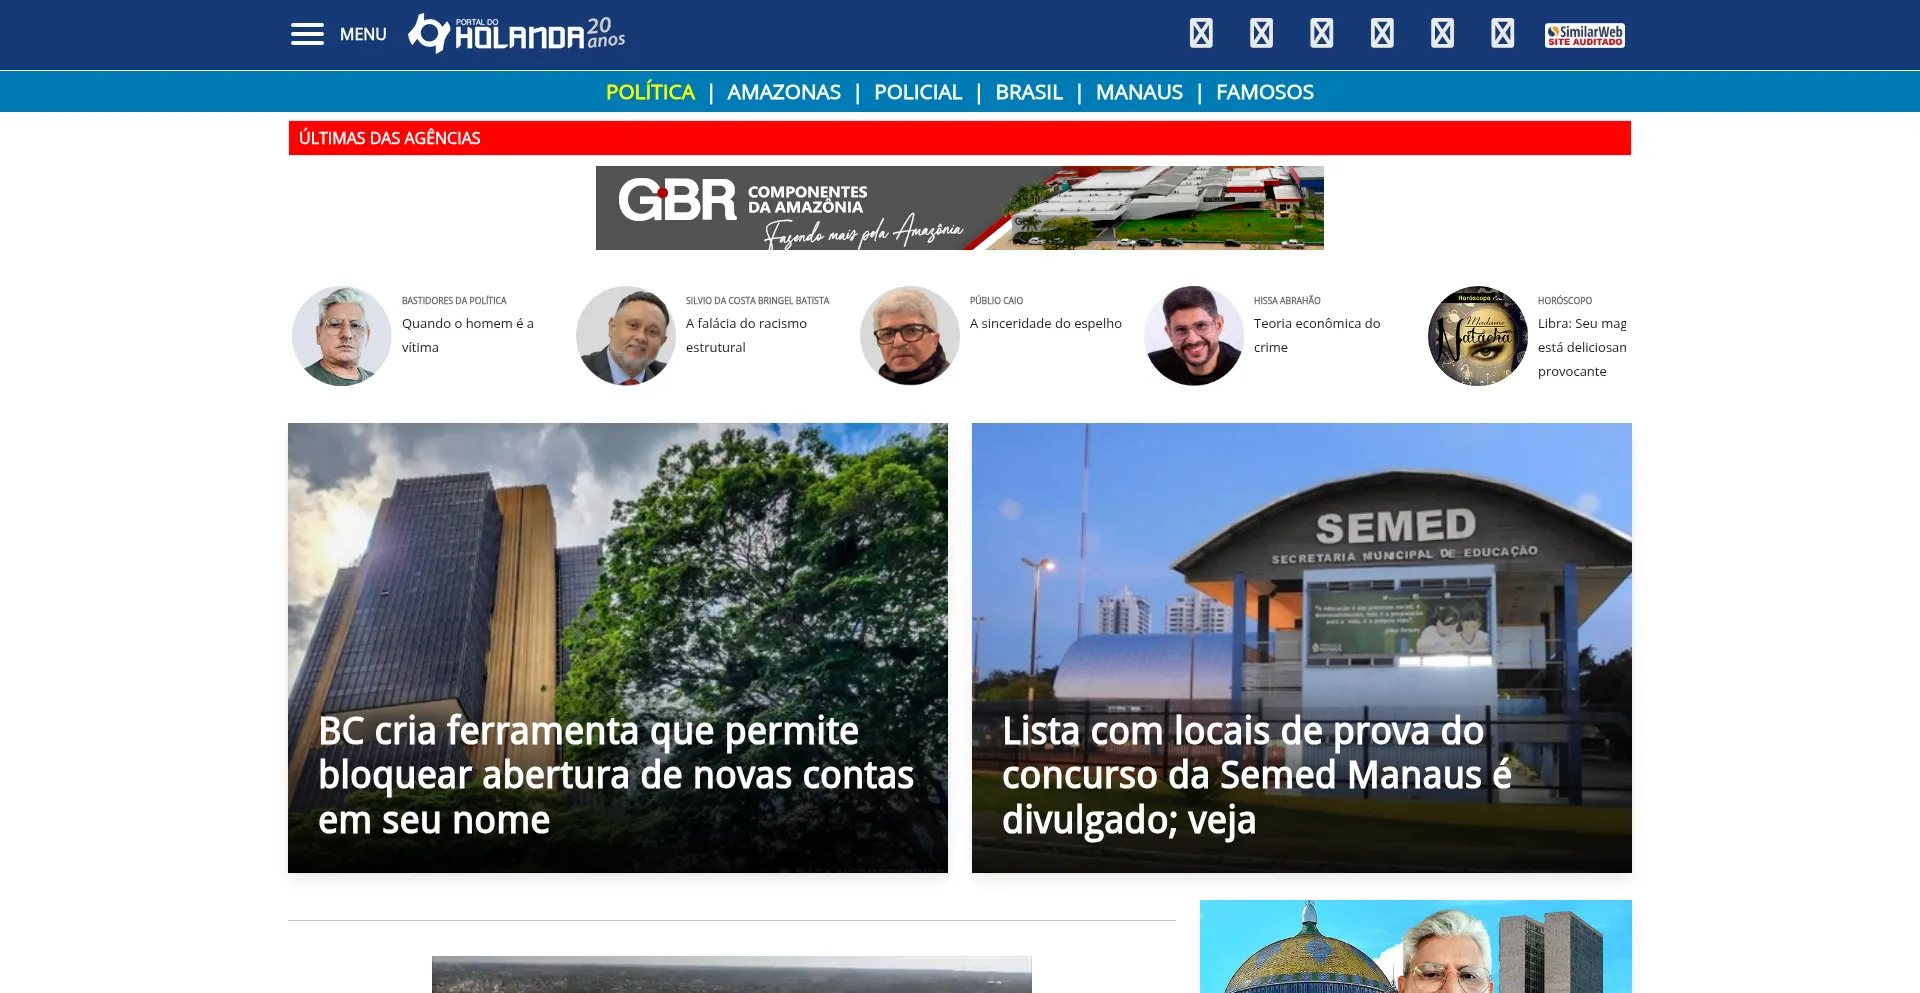
Task: Open the hamburger menu icon
Action: click(307, 35)
